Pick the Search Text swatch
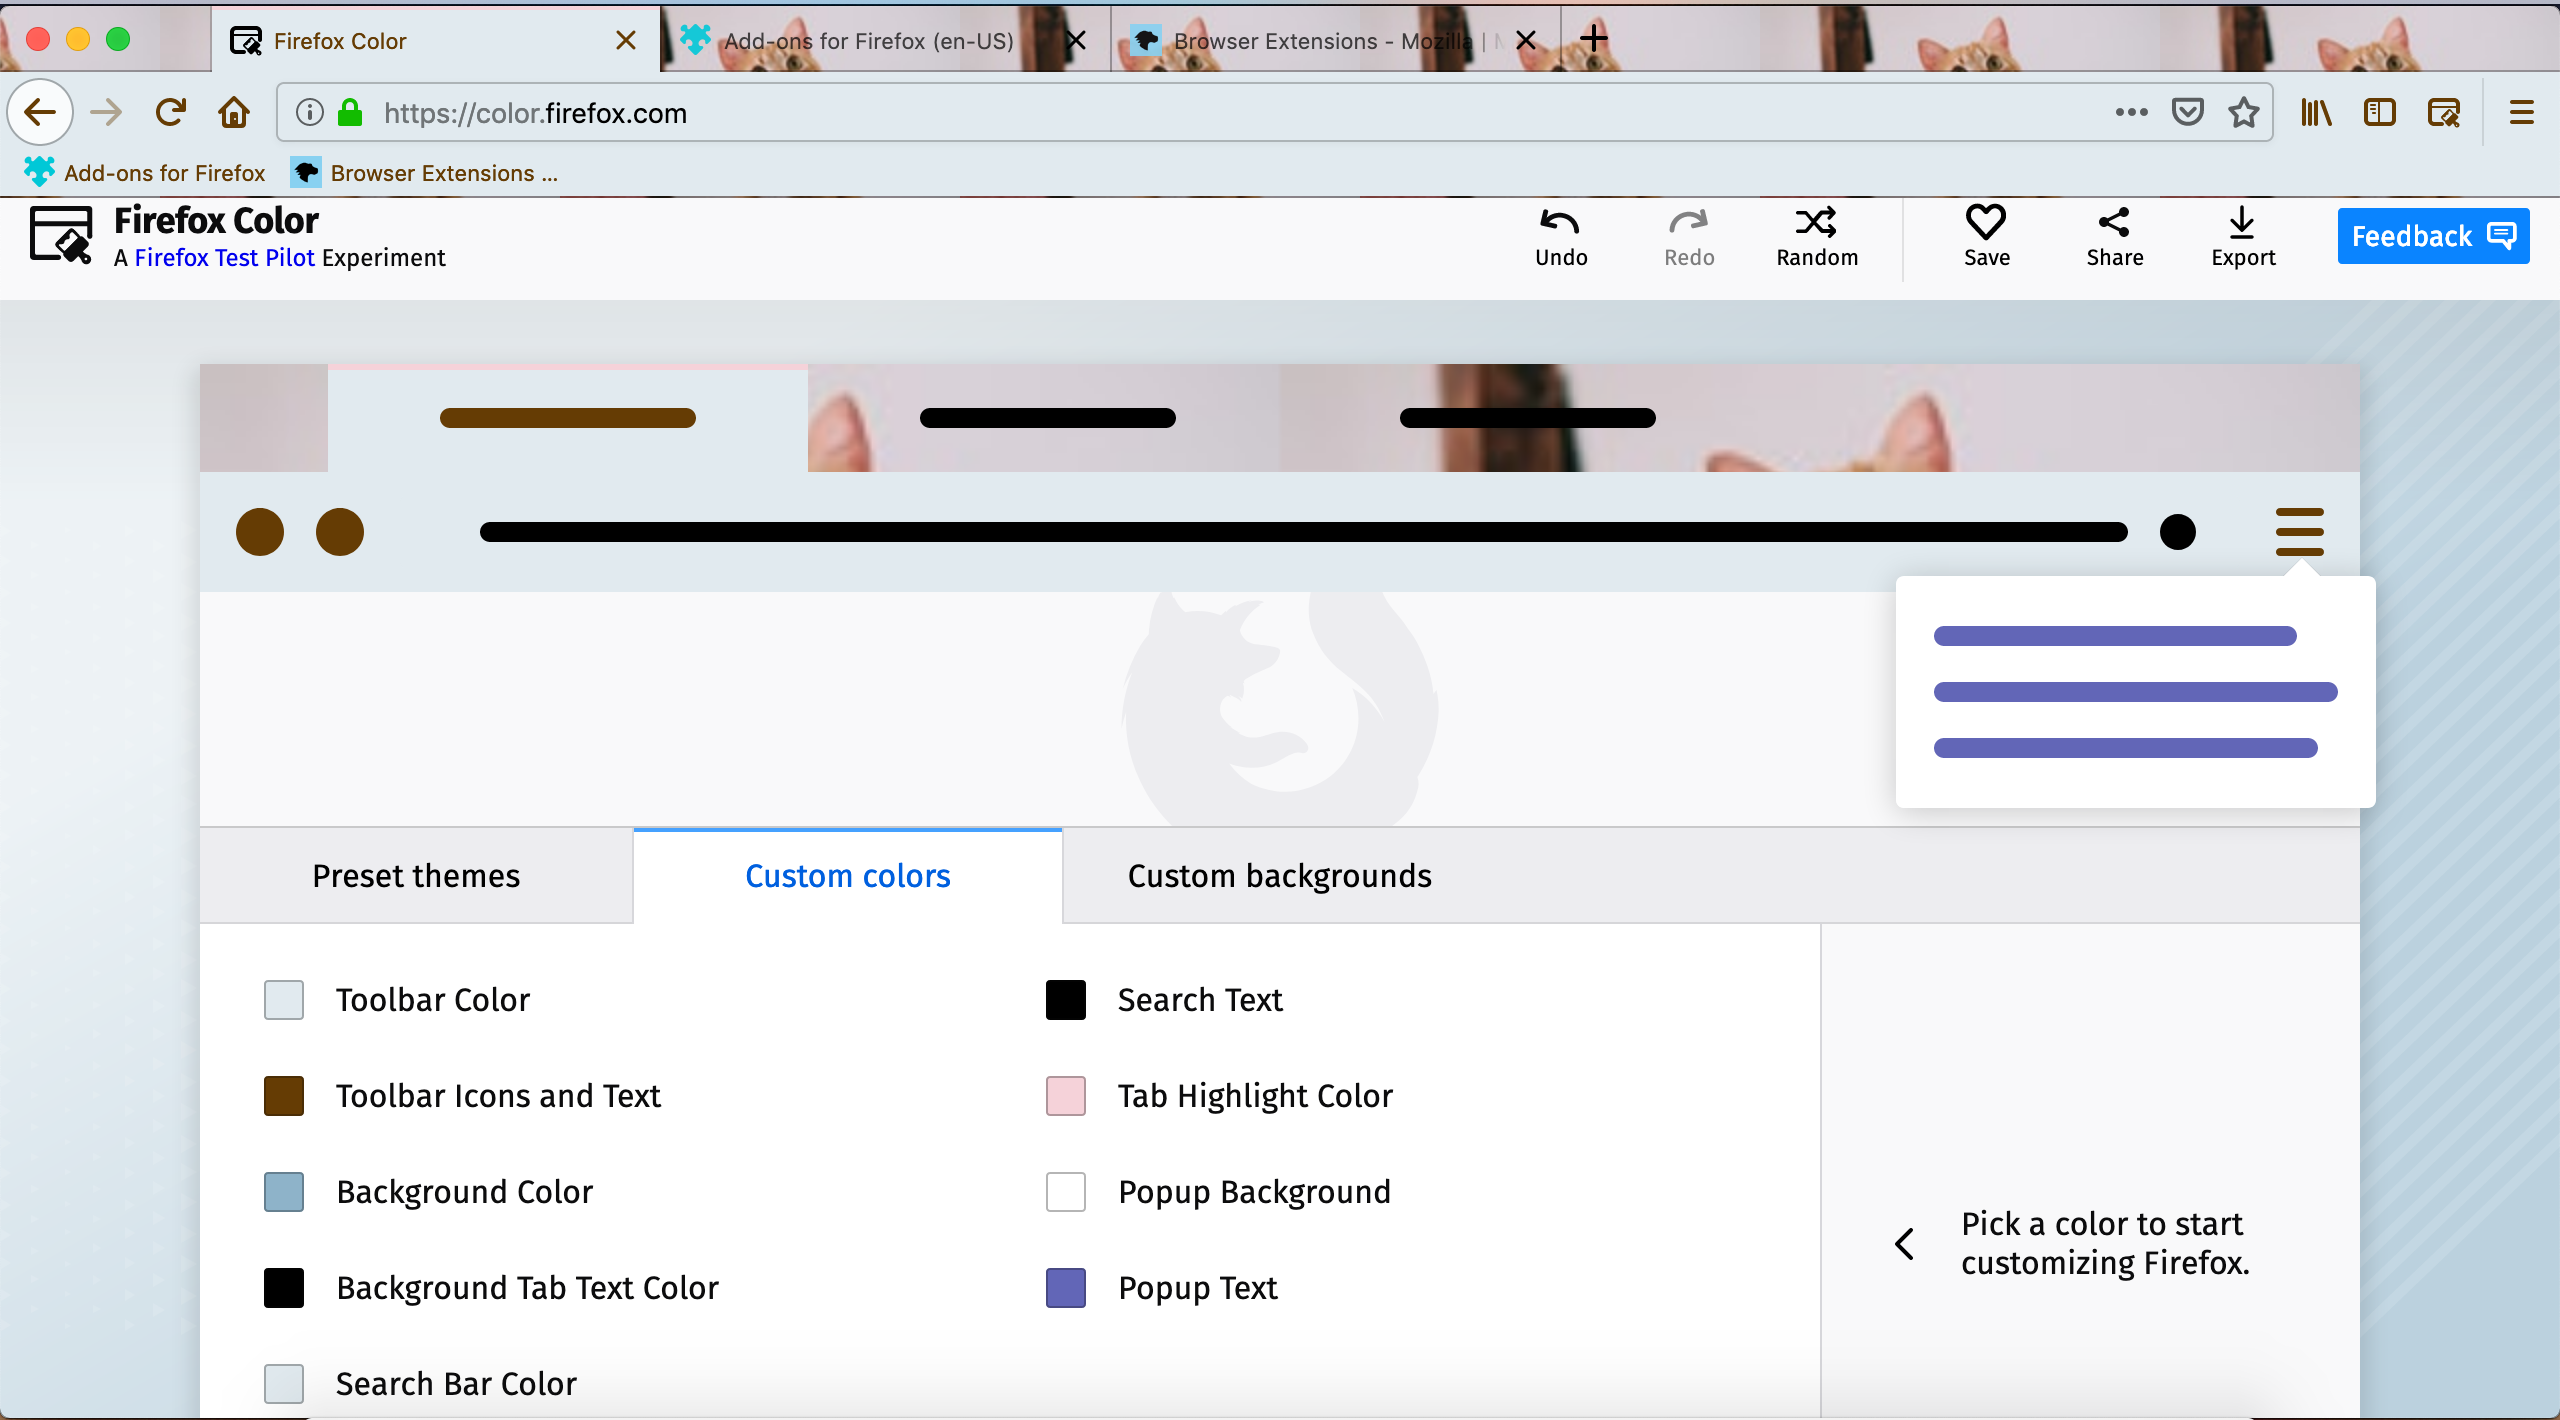This screenshot has height=1420, width=2560. pyautogui.click(x=1066, y=1000)
